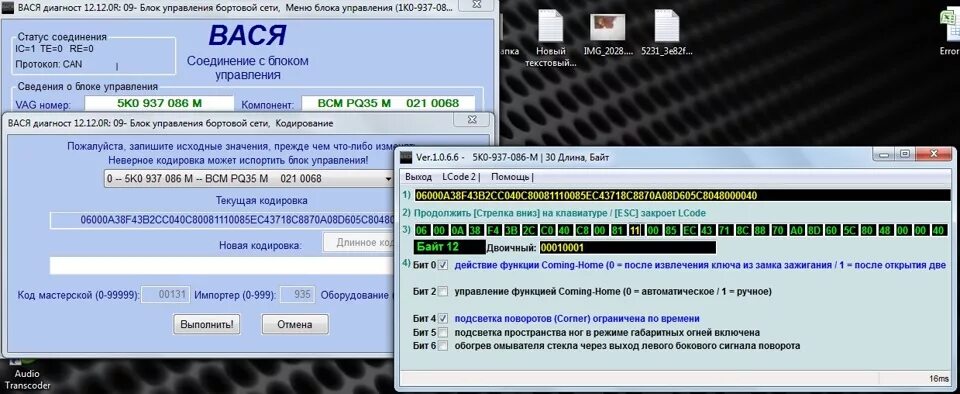Select byte cell 85
The width and height of the screenshot is (960, 394).
[x=672, y=230]
